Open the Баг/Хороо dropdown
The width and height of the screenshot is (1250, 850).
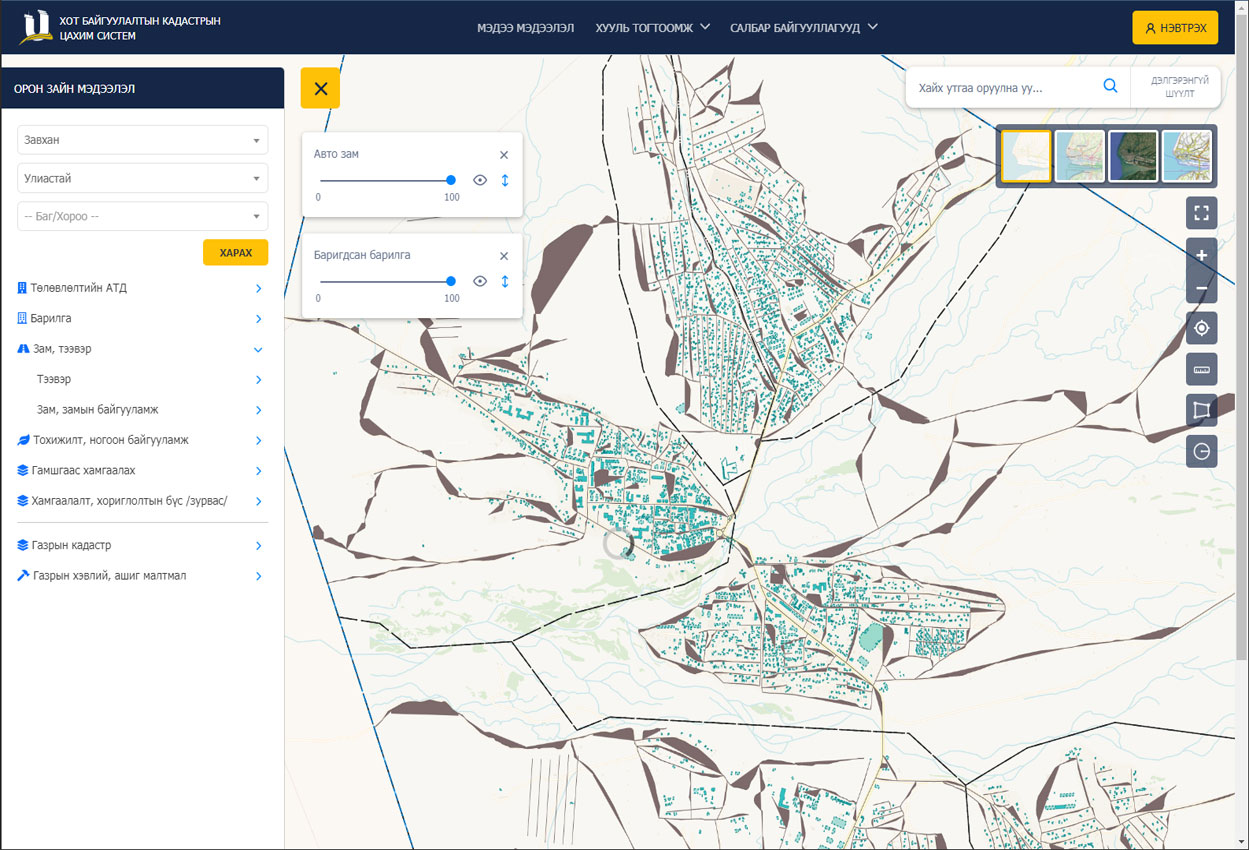(x=143, y=216)
